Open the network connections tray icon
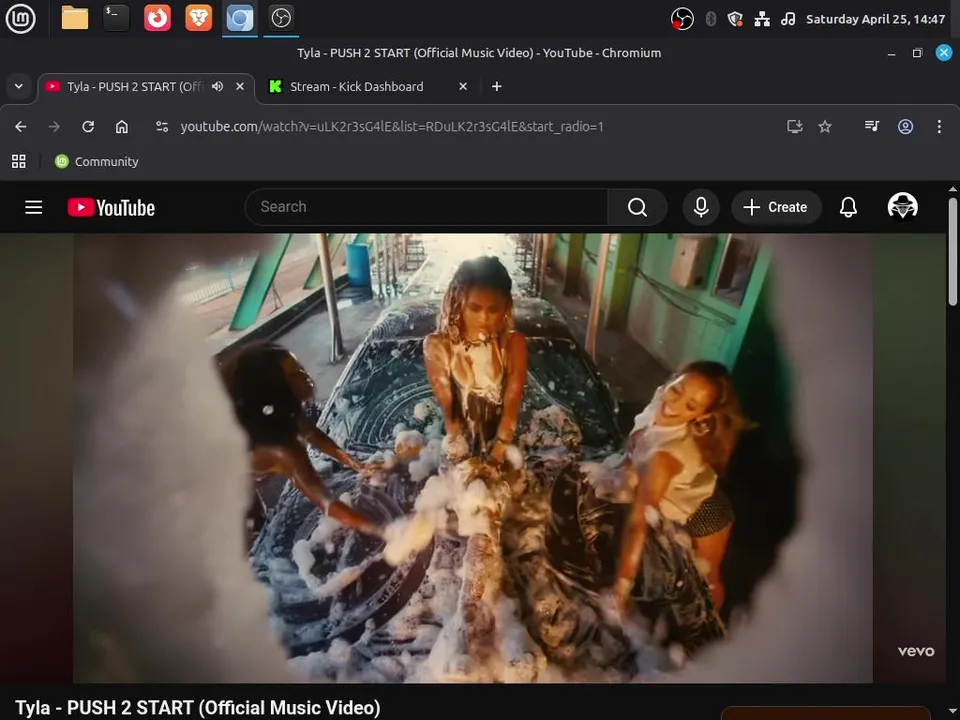The image size is (960, 720). (762, 19)
